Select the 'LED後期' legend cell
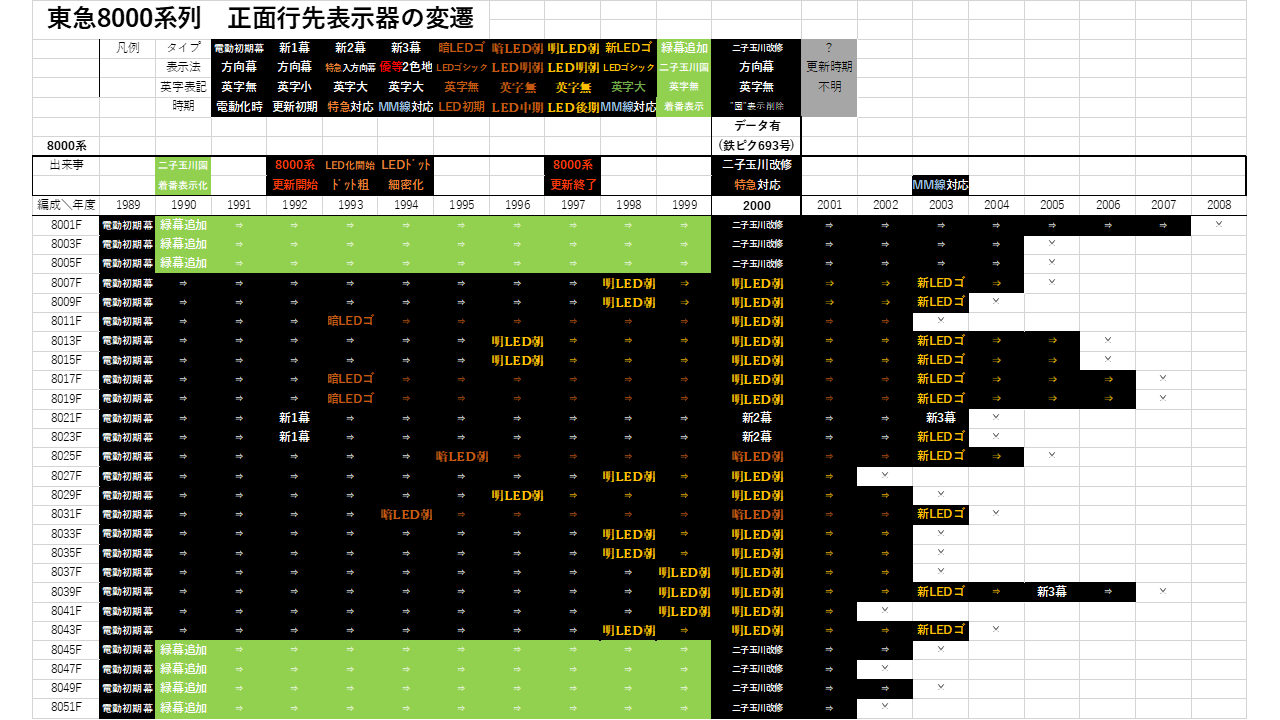 click(x=573, y=106)
